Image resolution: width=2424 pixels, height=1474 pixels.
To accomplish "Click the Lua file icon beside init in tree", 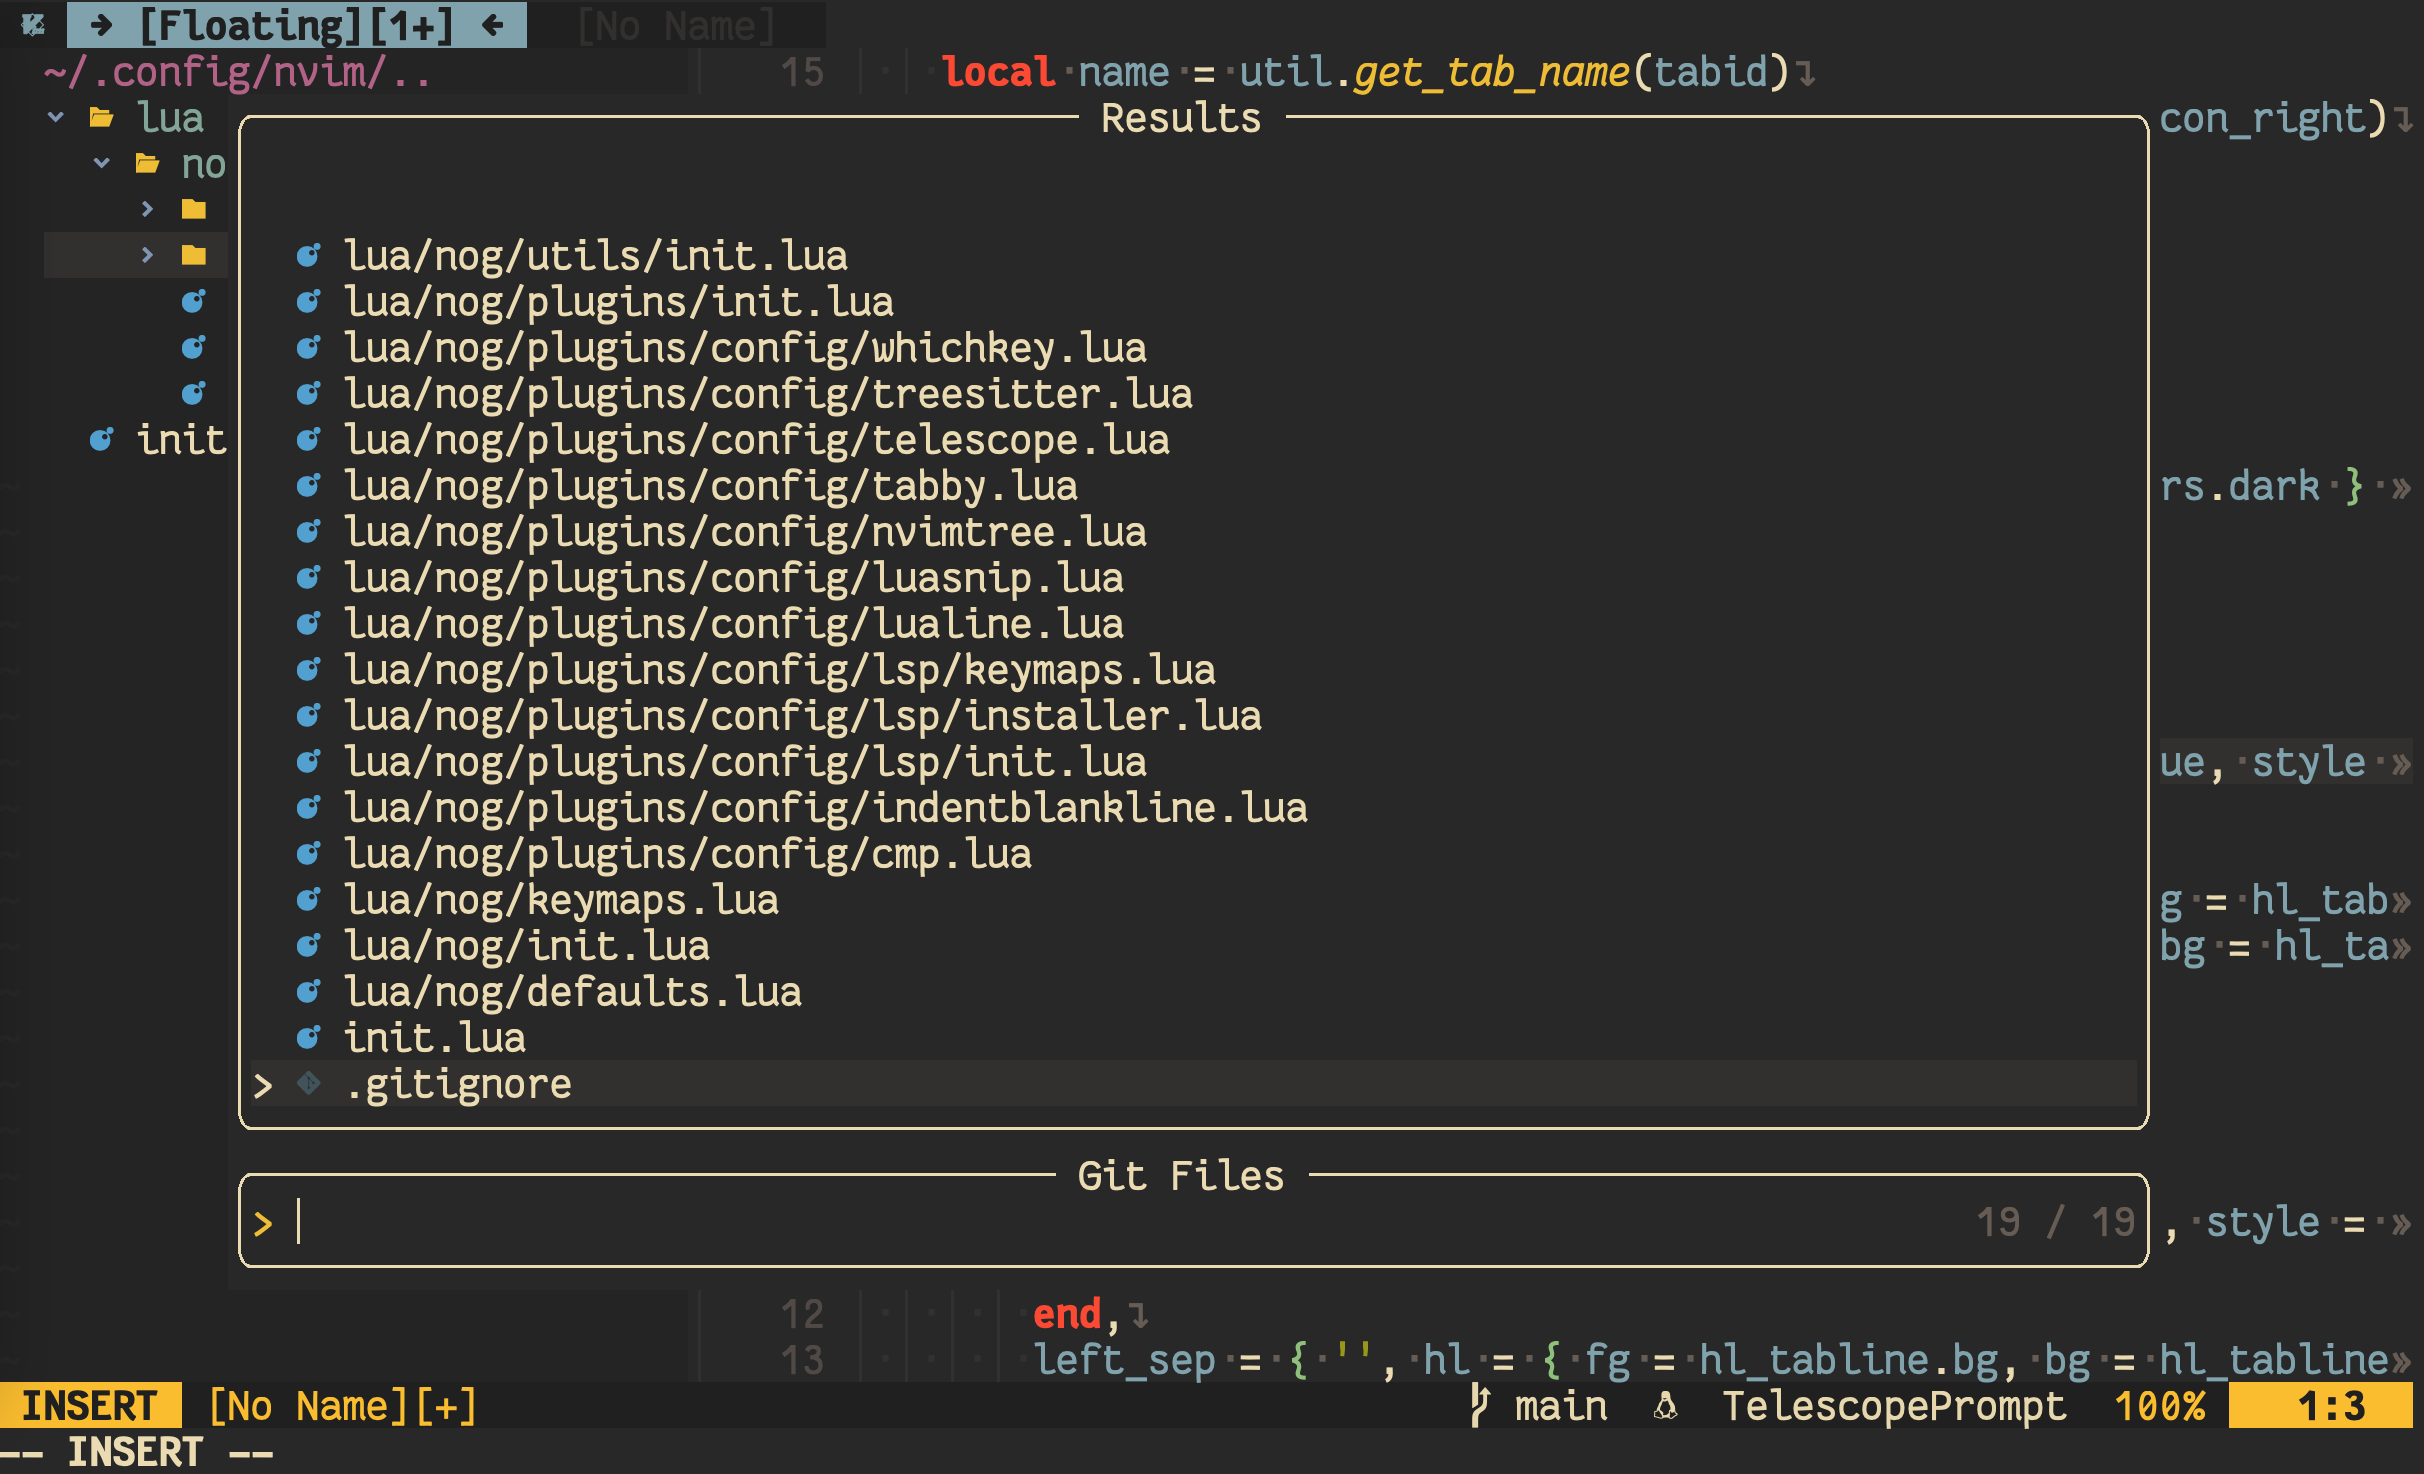I will coord(101,440).
